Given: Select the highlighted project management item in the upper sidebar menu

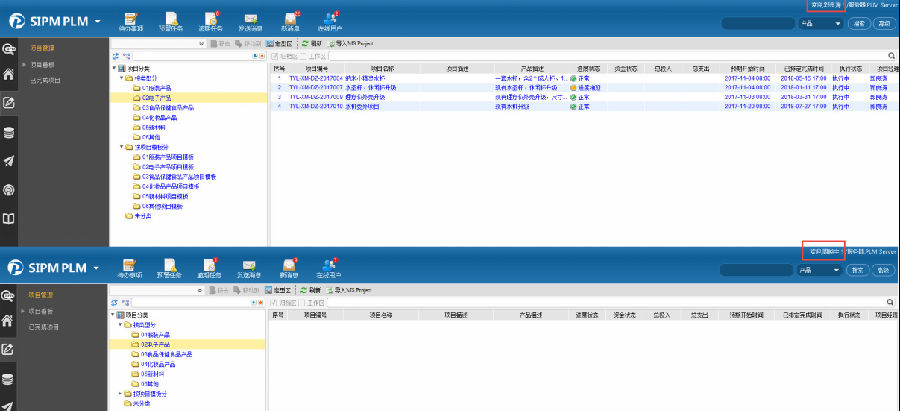Looking at the screenshot, I should 42,48.
